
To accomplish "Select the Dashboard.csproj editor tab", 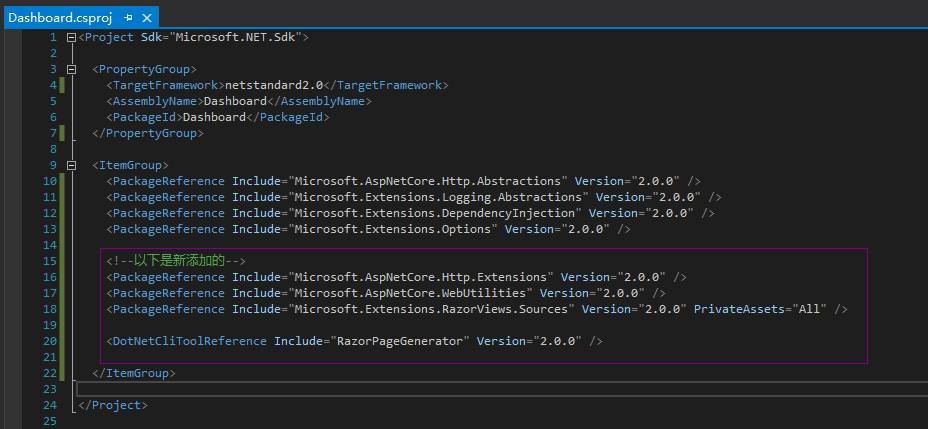I will coord(58,17).
